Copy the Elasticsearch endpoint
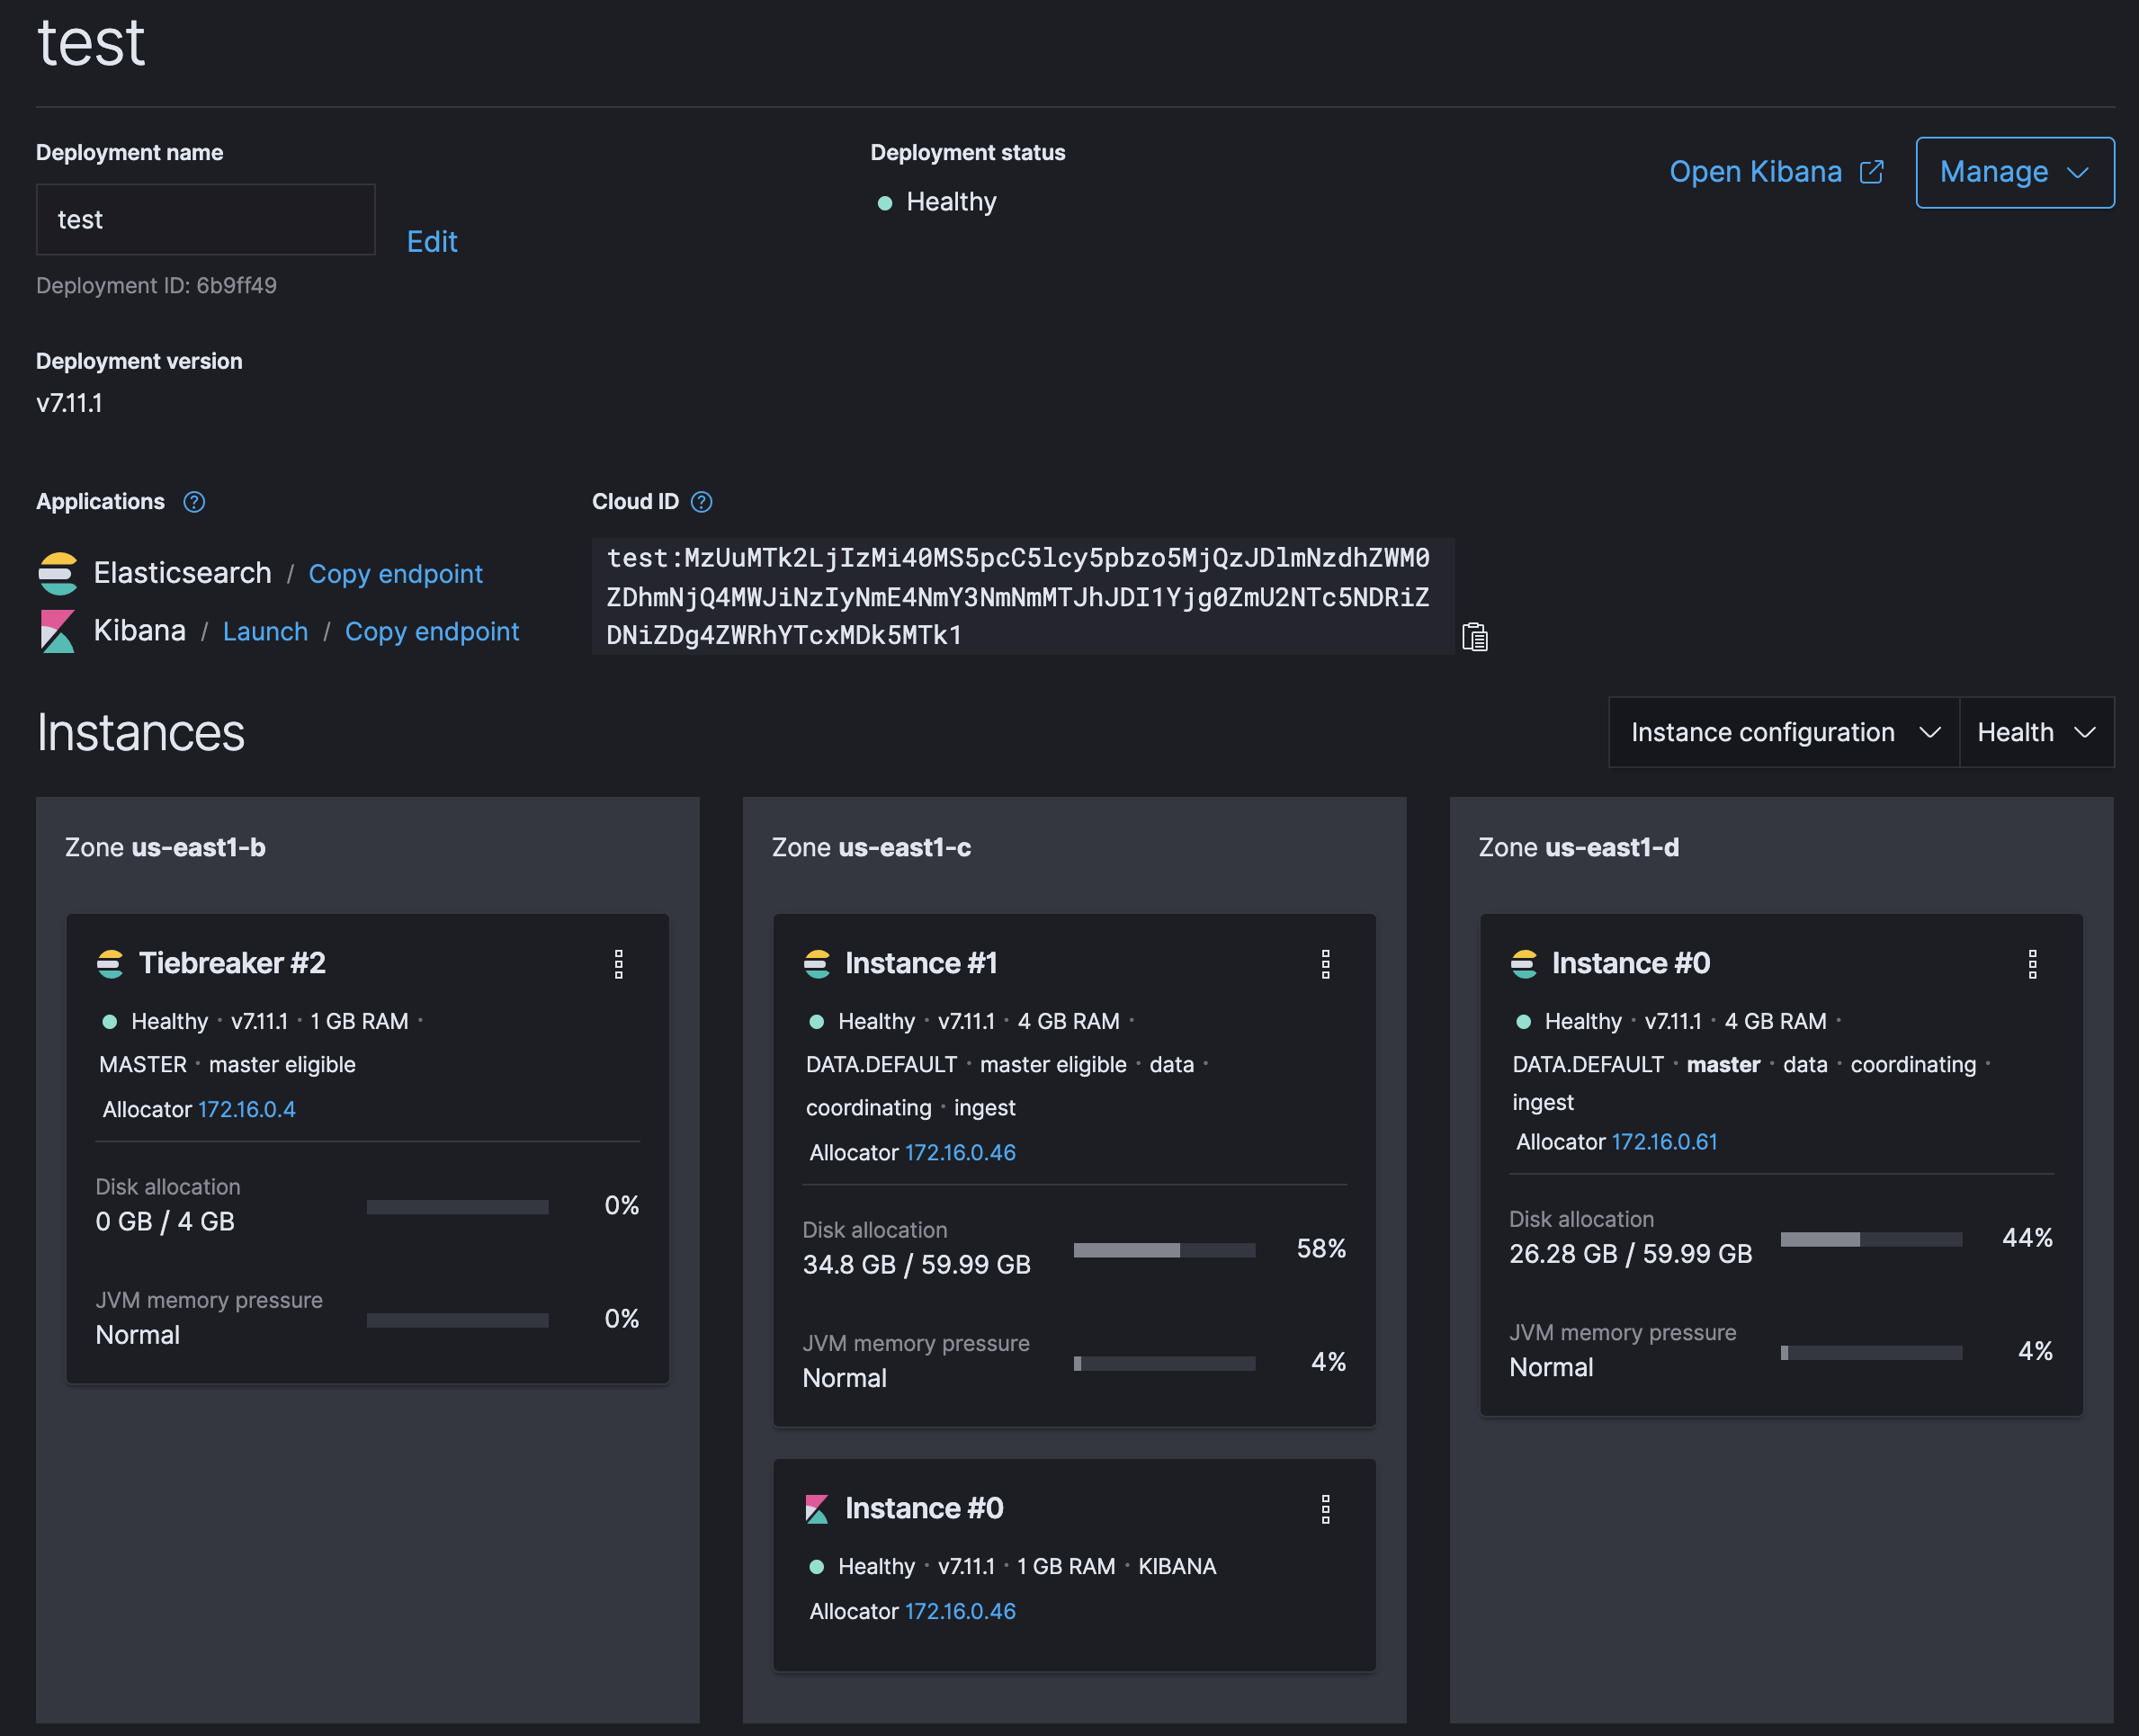 point(395,573)
